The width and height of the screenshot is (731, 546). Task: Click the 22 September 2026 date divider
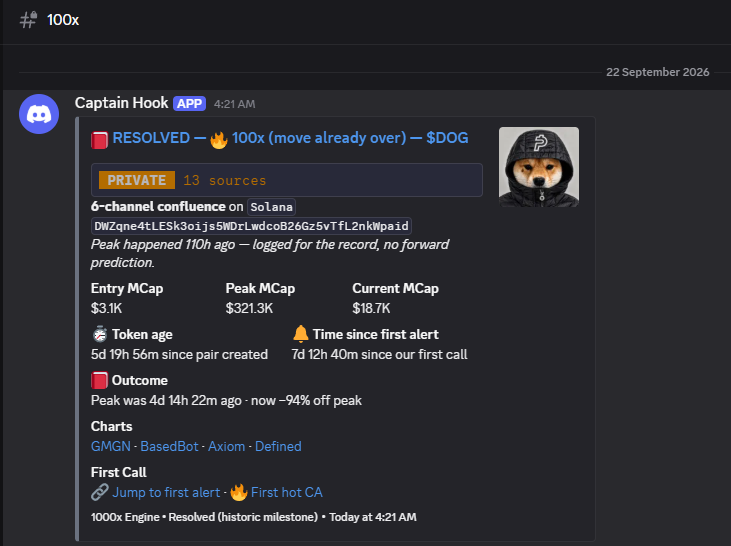coord(657,72)
